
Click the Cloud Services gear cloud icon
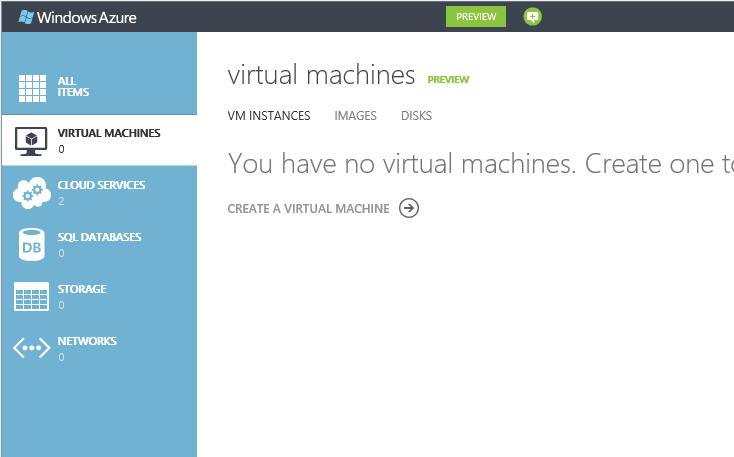pos(32,192)
